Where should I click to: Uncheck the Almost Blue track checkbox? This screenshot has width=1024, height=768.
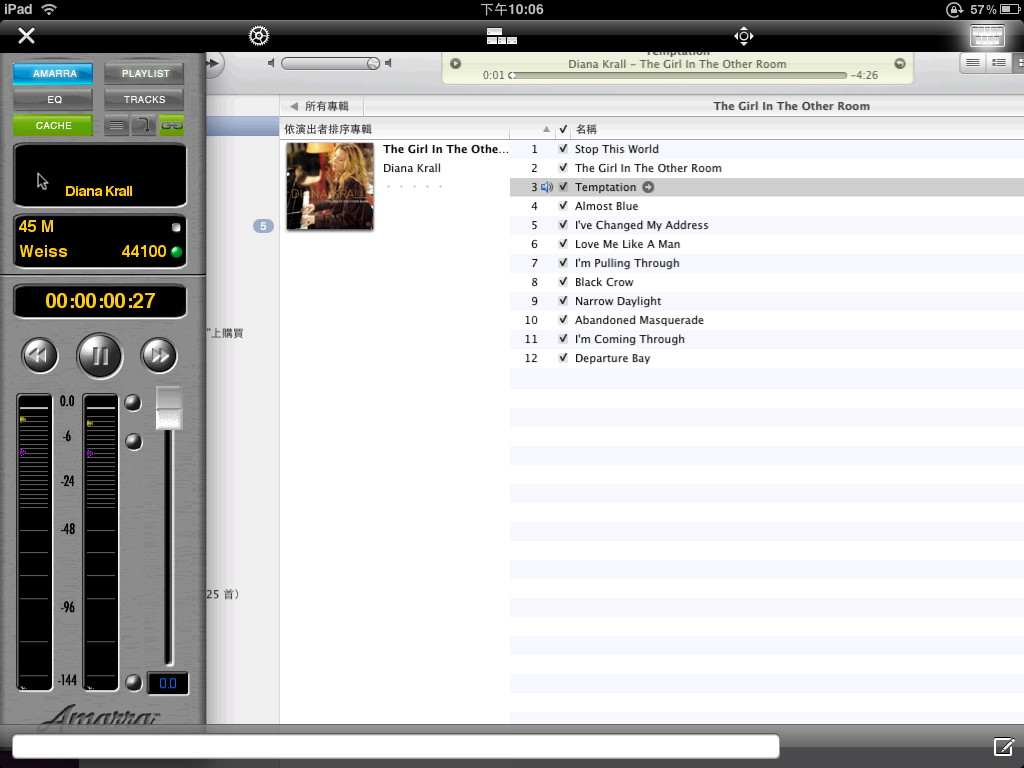pyautogui.click(x=563, y=206)
